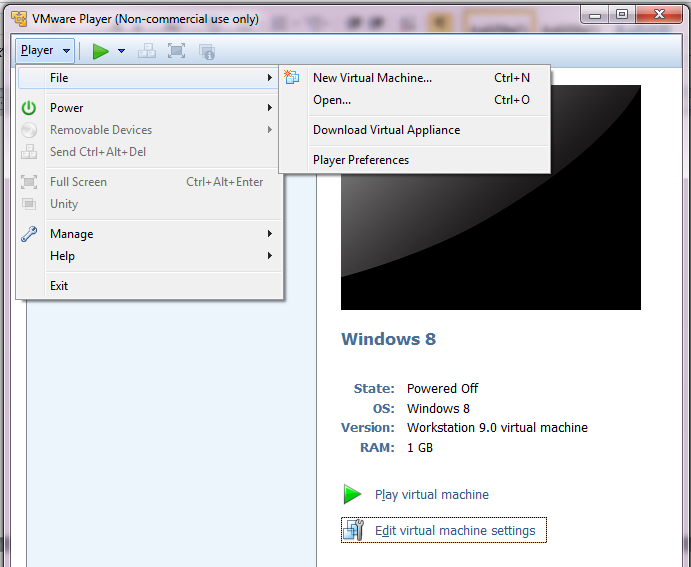This screenshot has width=691, height=567.
Task: Open Player Preferences
Action: point(415,160)
